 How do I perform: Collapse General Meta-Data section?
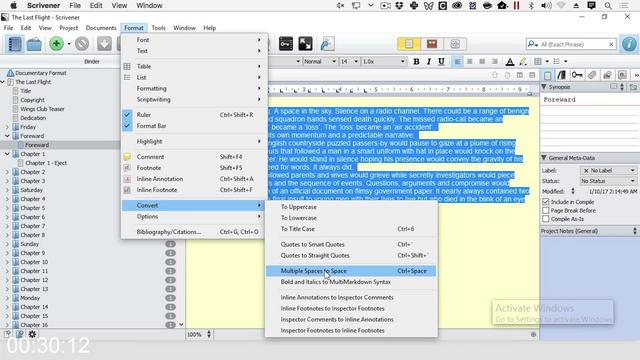click(x=544, y=158)
